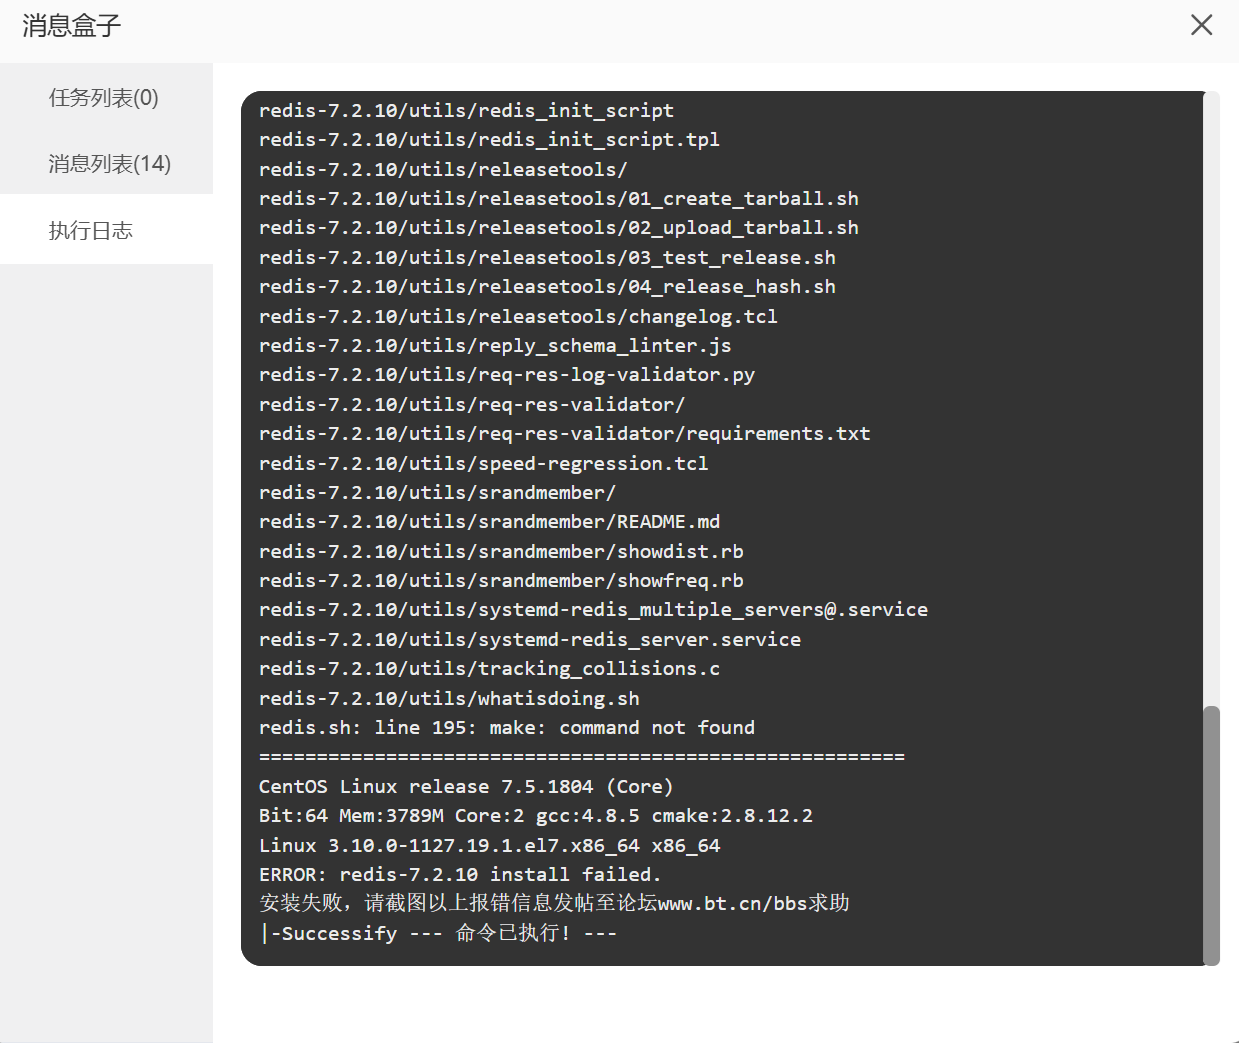Image resolution: width=1239 pixels, height=1043 pixels.
Task: Click the systemd-redis_server.service log entry
Action: 529,640
